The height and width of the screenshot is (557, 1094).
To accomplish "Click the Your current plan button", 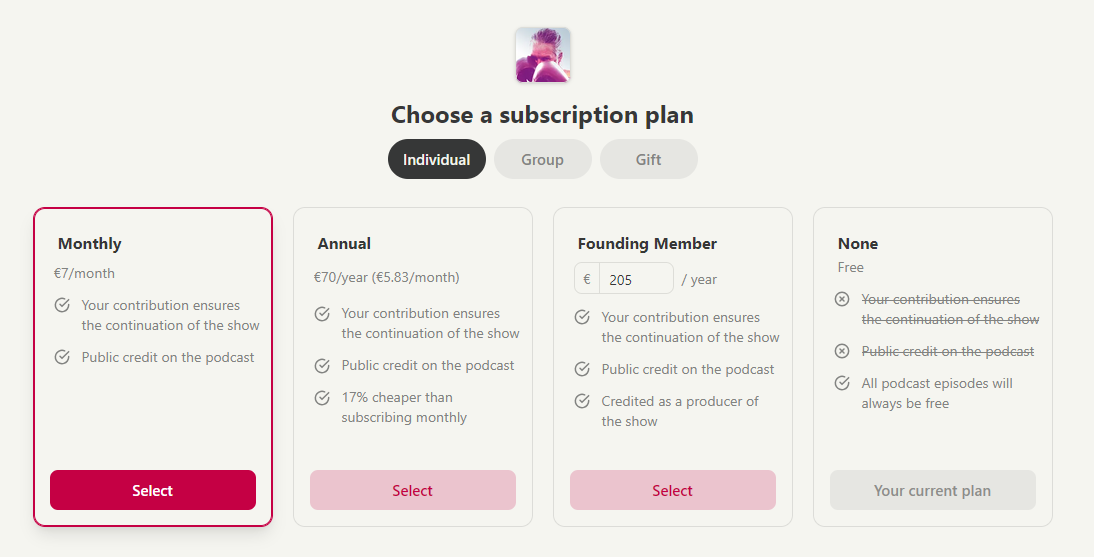I will [933, 490].
